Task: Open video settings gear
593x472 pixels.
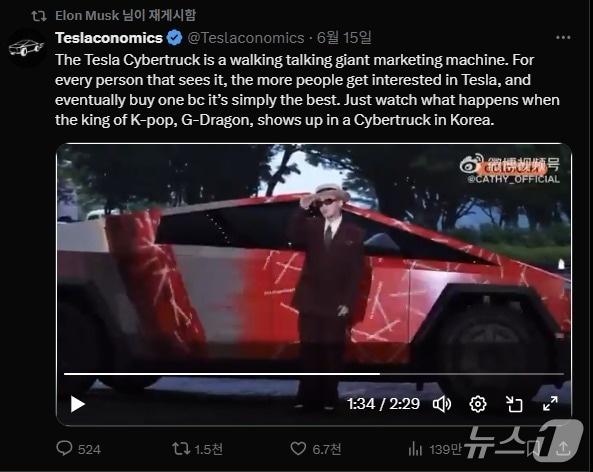Action: pos(478,404)
